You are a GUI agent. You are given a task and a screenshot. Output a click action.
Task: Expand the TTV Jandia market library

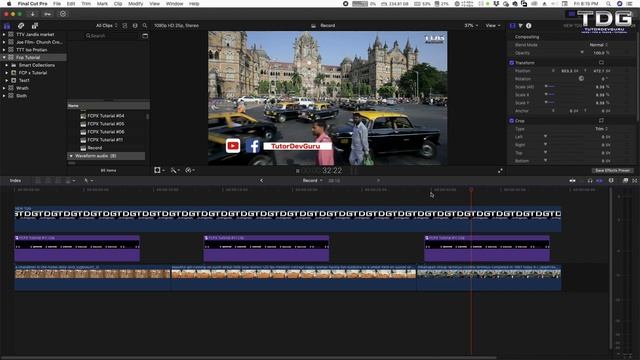click(4, 35)
